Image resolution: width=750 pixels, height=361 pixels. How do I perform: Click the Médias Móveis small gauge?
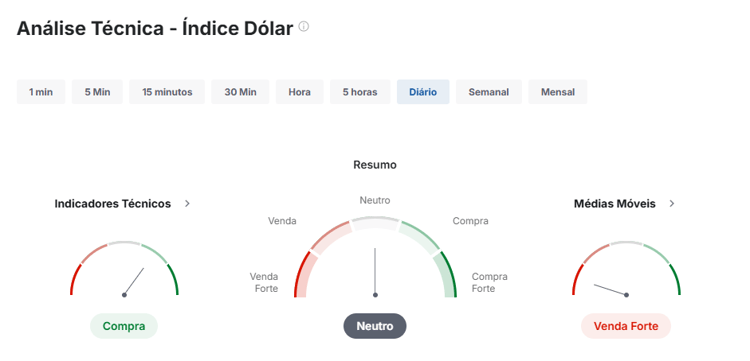(626, 269)
